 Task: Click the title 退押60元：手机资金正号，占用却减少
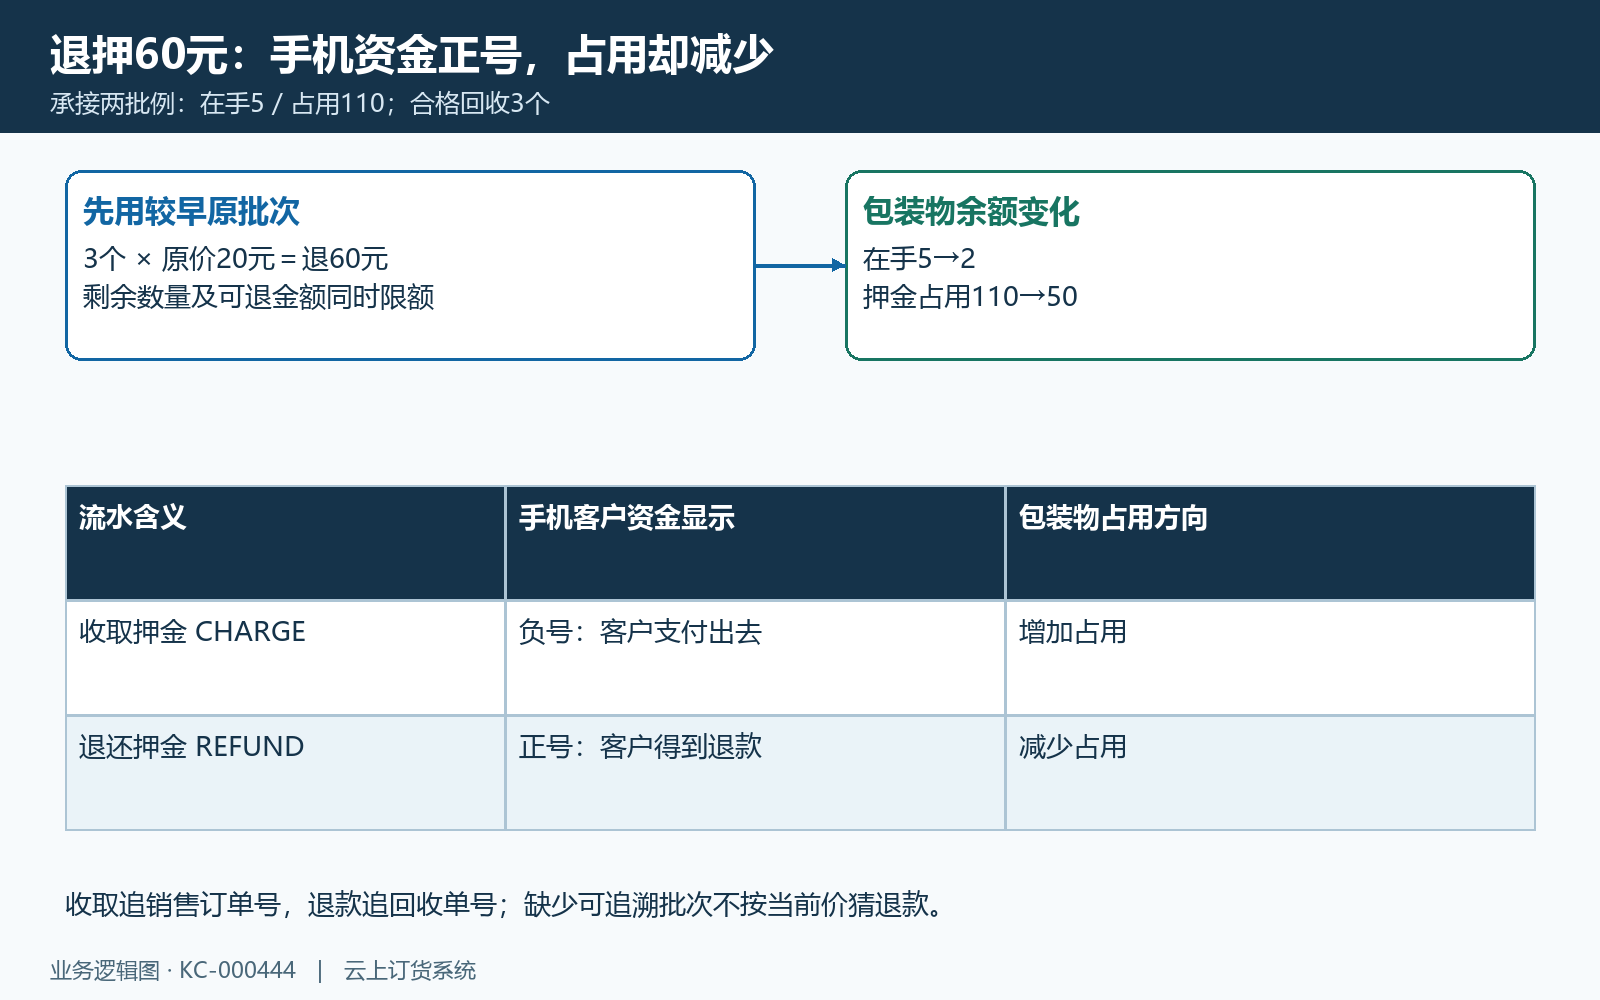click(411, 55)
